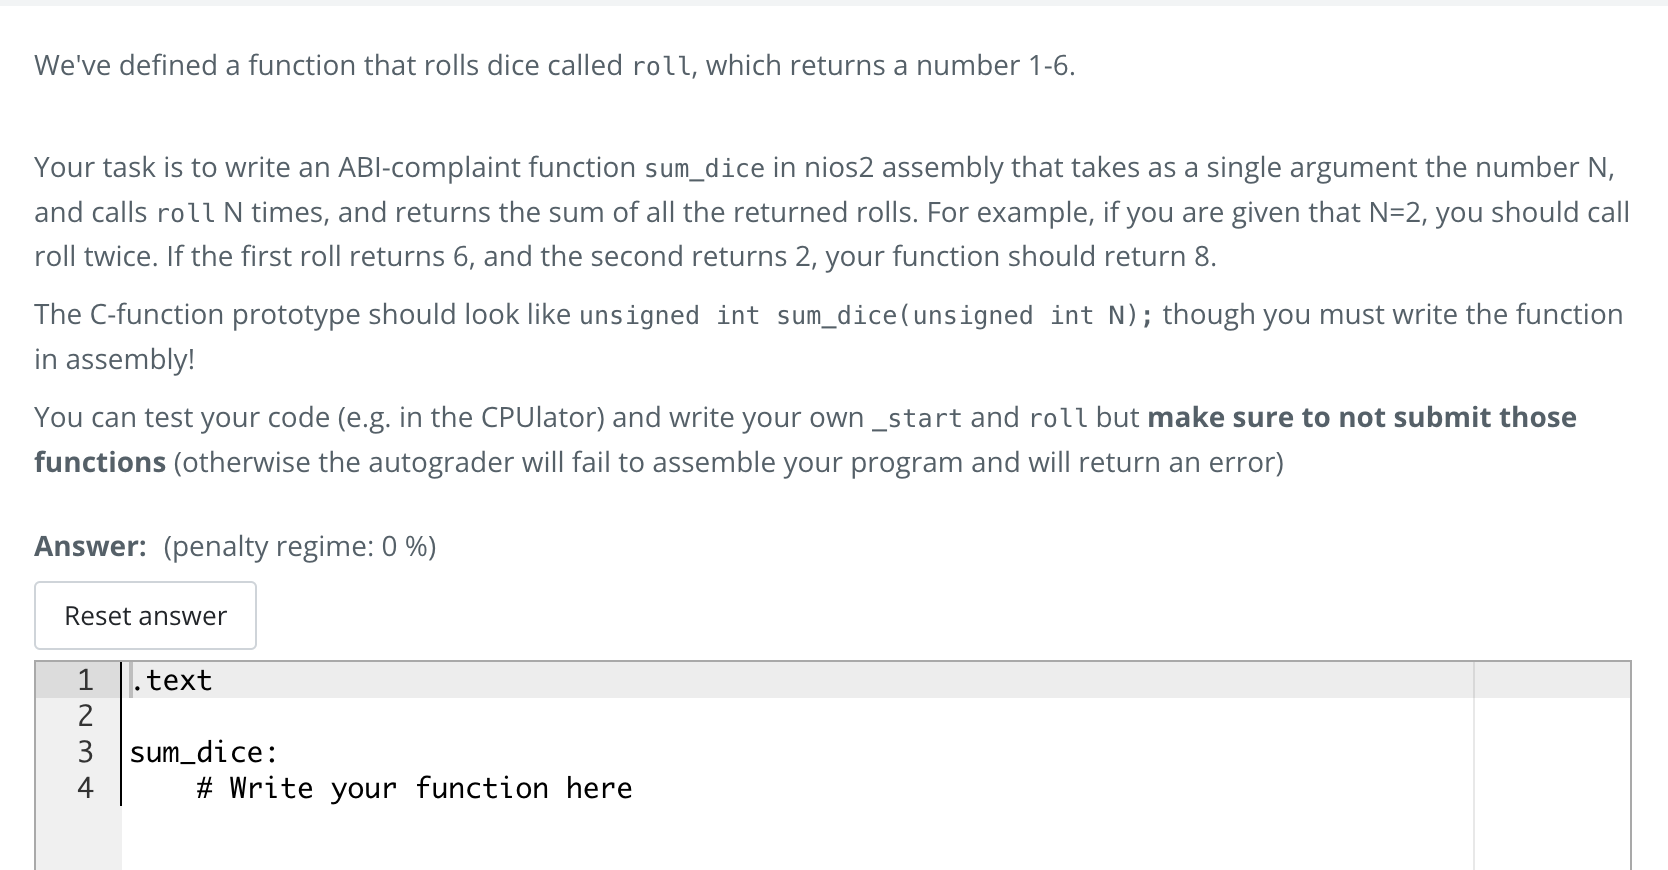This screenshot has height=870, width=1668.
Task: Click line number 4 in the gutter
Action: tap(84, 788)
